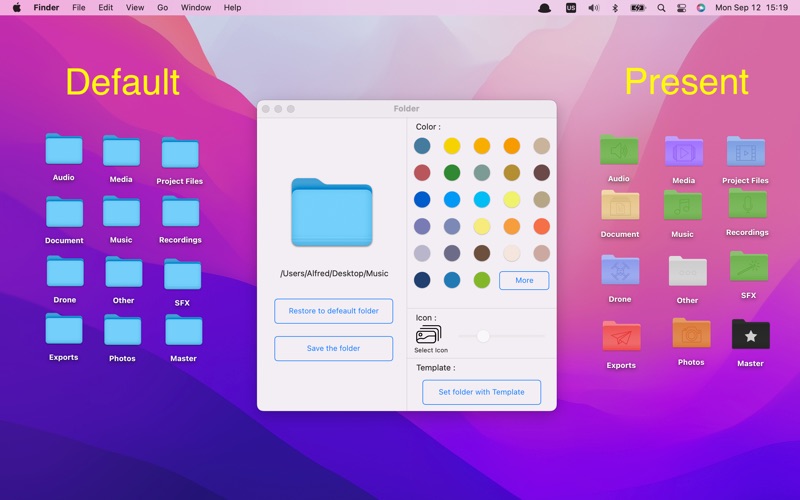Open the Go menu
The width and height of the screenshot is (800, 500).
162,7
